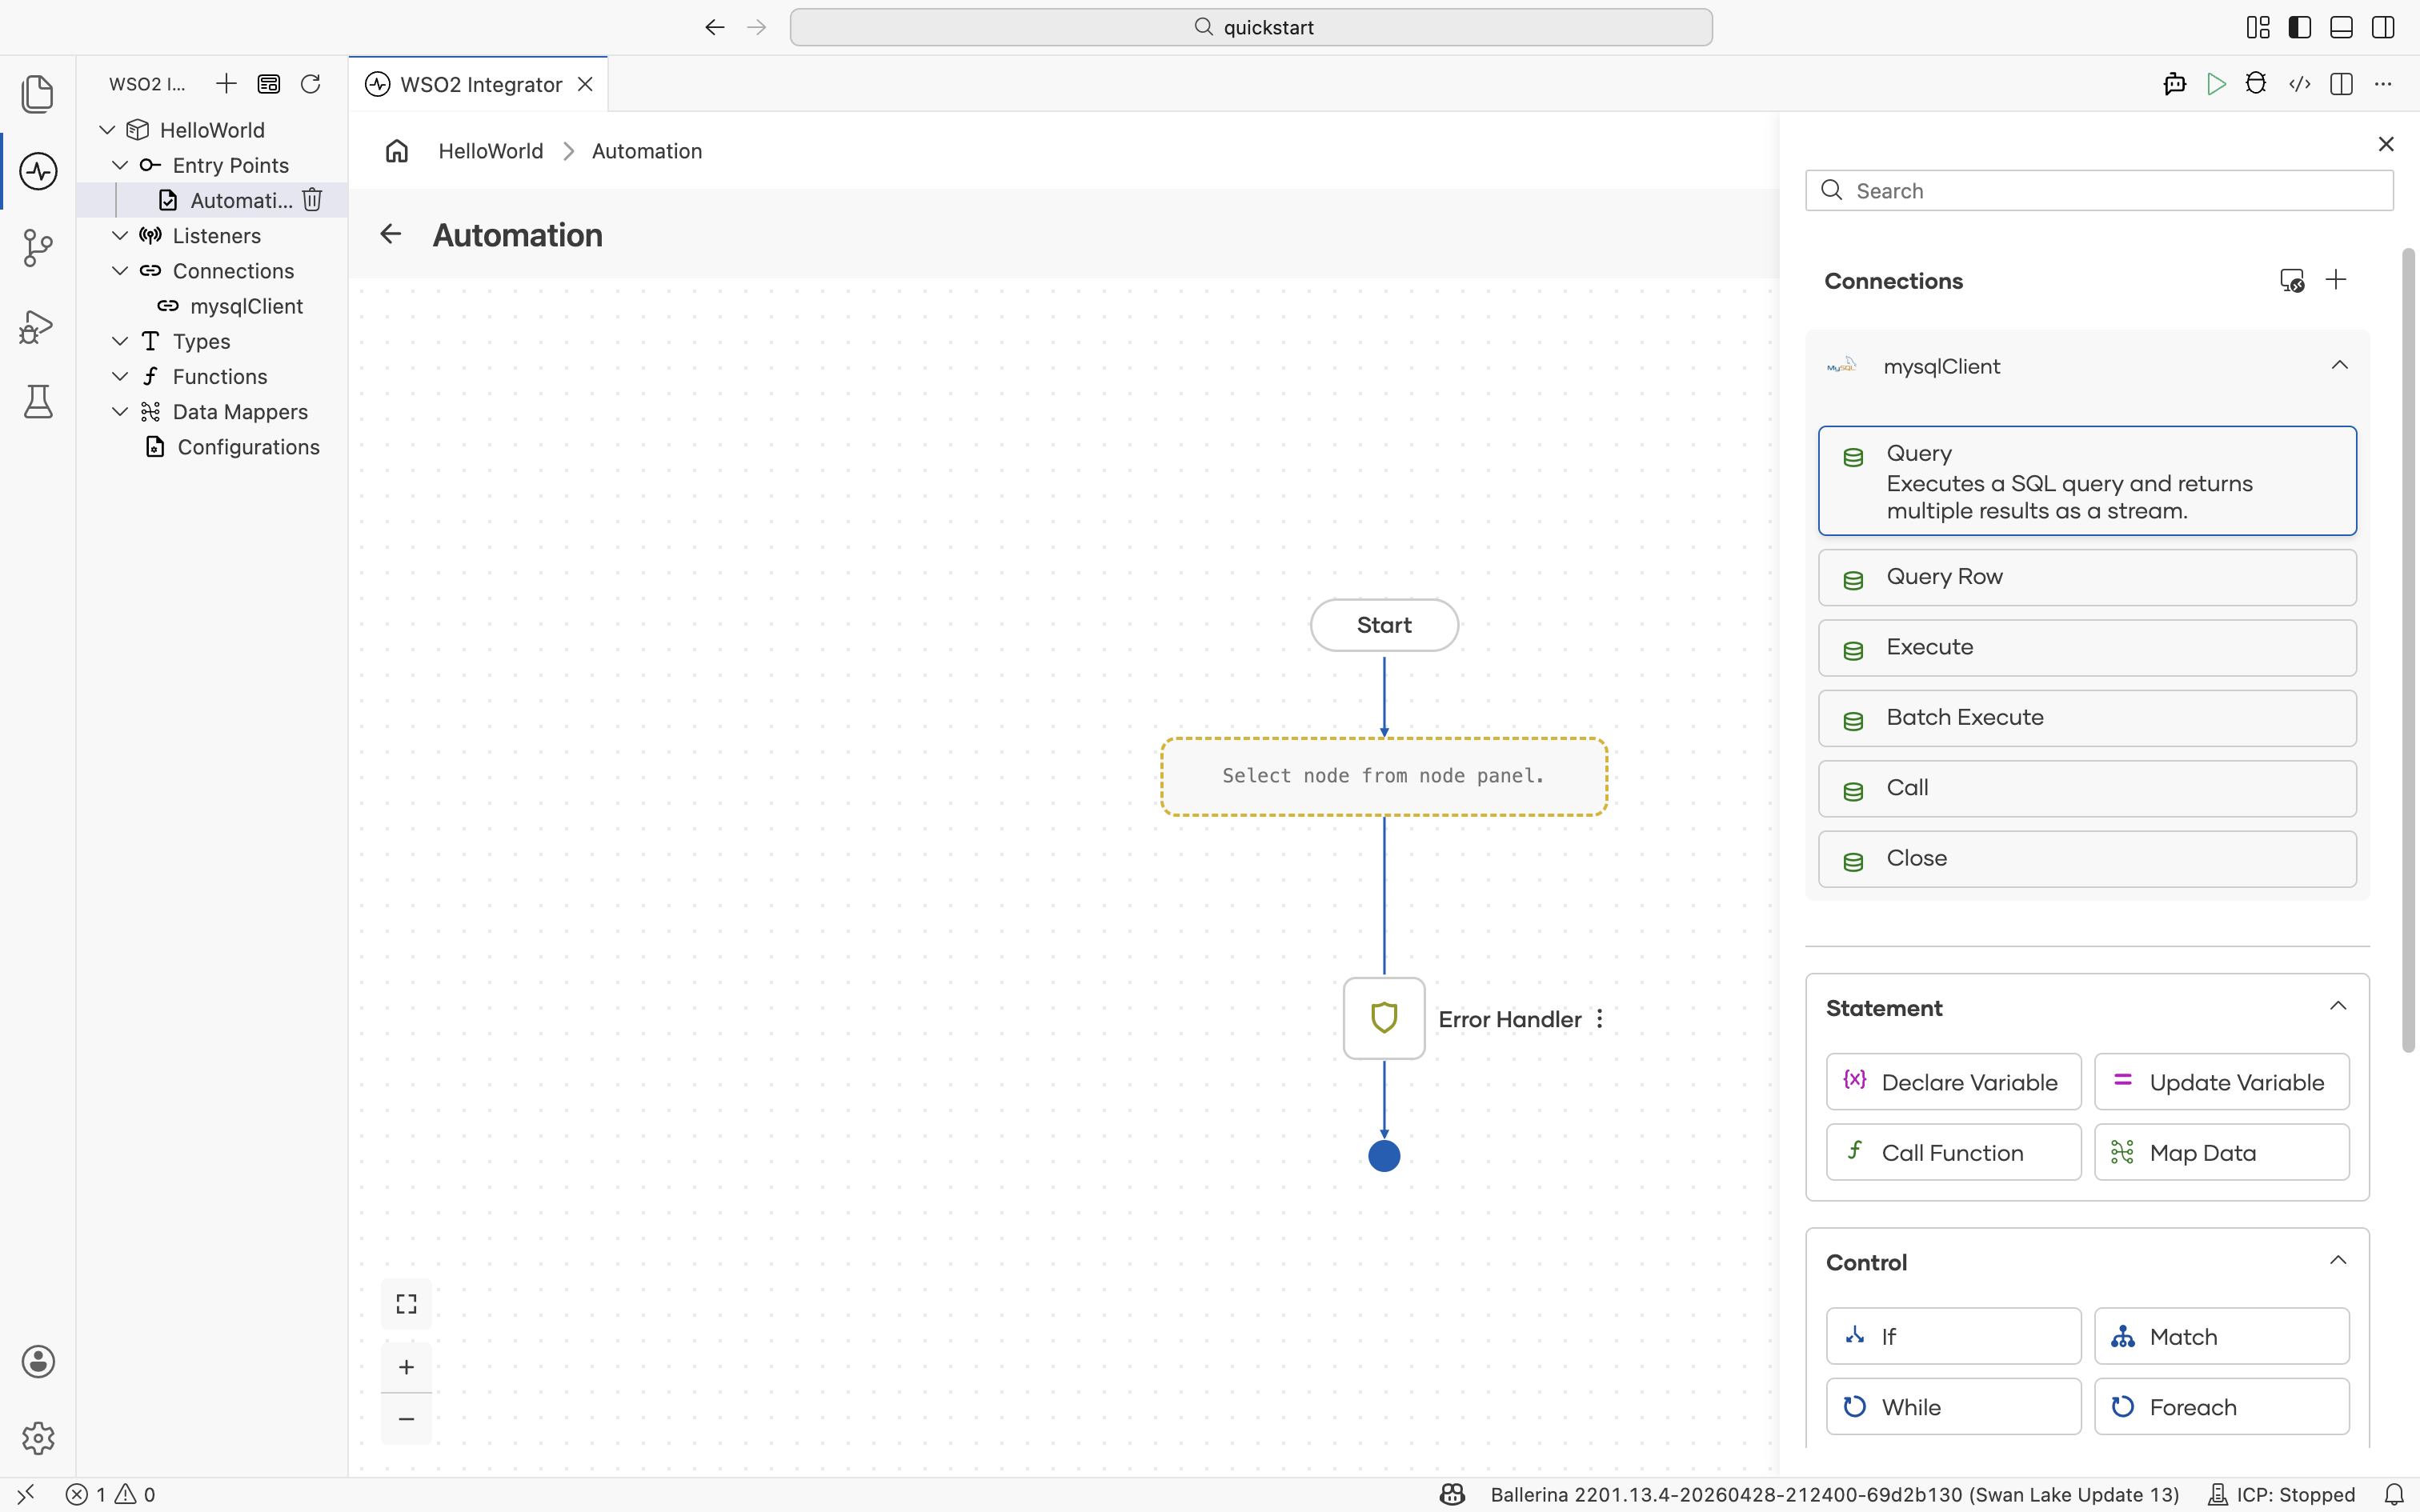Image resolution: width=2420 pixels, height=1512 pixels.
Task: Zoom in on the diagram
Action: (406, 1367)
